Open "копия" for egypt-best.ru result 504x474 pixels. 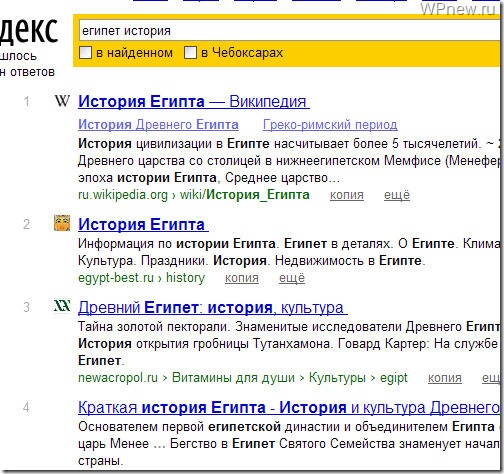(242, 278)
